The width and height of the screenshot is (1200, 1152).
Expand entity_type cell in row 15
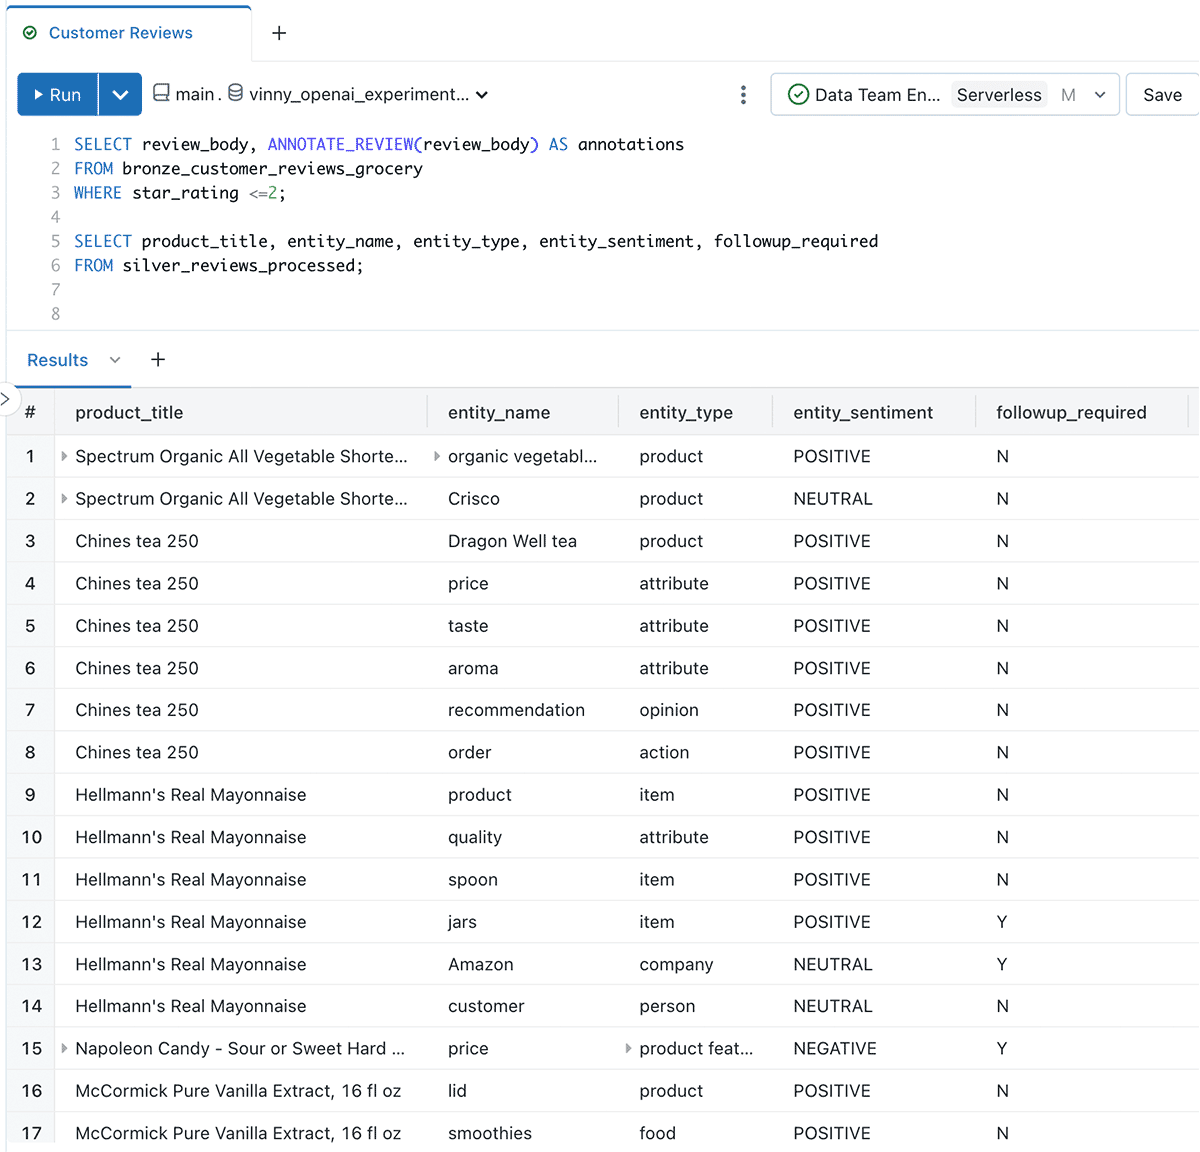(628, 1049)
